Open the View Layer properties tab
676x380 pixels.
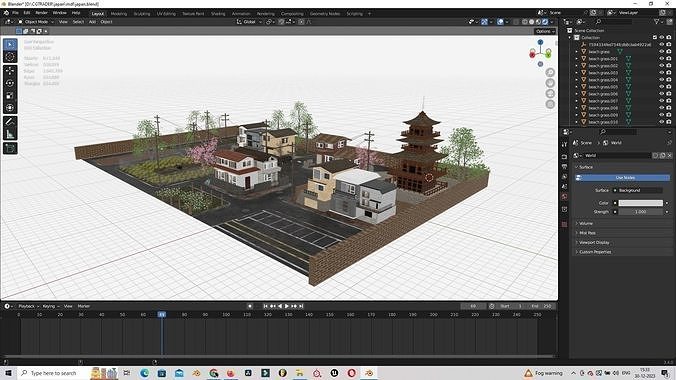(564, 176)
